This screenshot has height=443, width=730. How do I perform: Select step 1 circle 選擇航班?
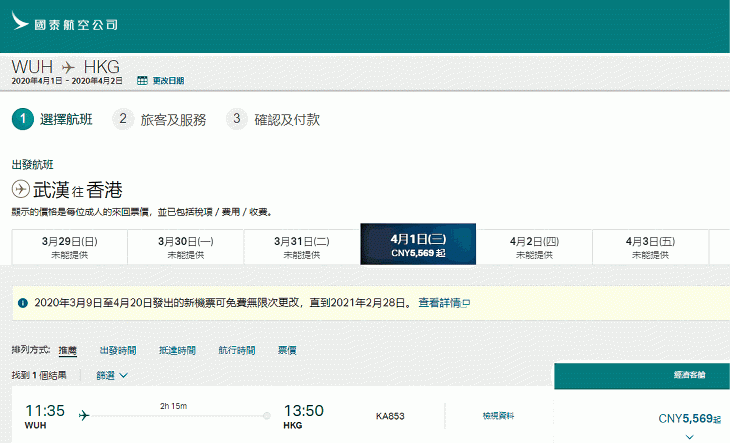[x=23, y=119]
